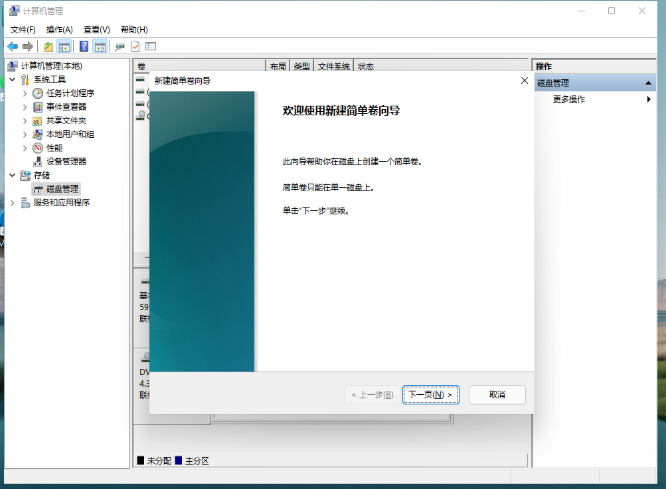Click the red checkmark toolbar icon
This screenshot has width=666, height=489.
click(135, 46)
